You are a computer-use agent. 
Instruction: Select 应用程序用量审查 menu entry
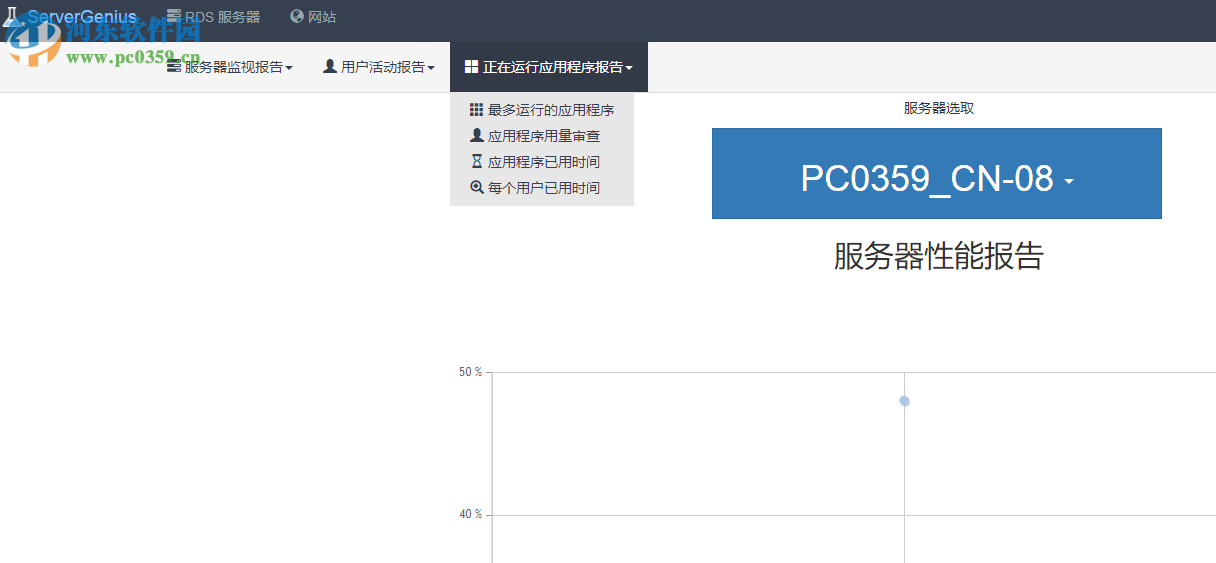click(x=542, y=136)
